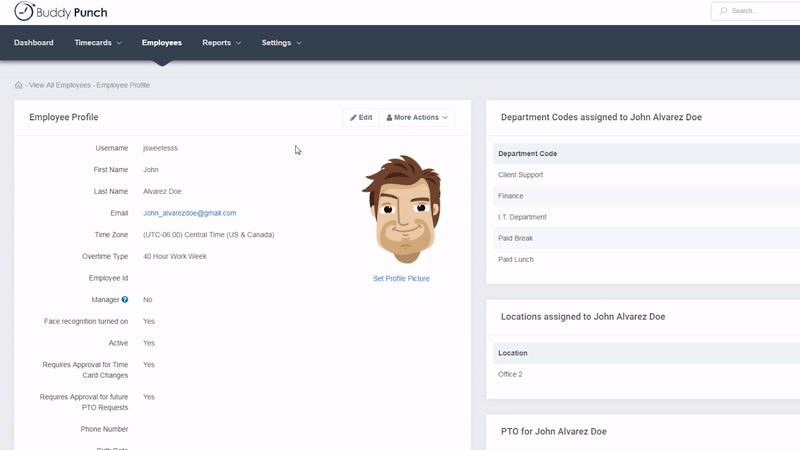
Task: Click the 40 Hour Work Week value
Action: (x=175, y=257)
